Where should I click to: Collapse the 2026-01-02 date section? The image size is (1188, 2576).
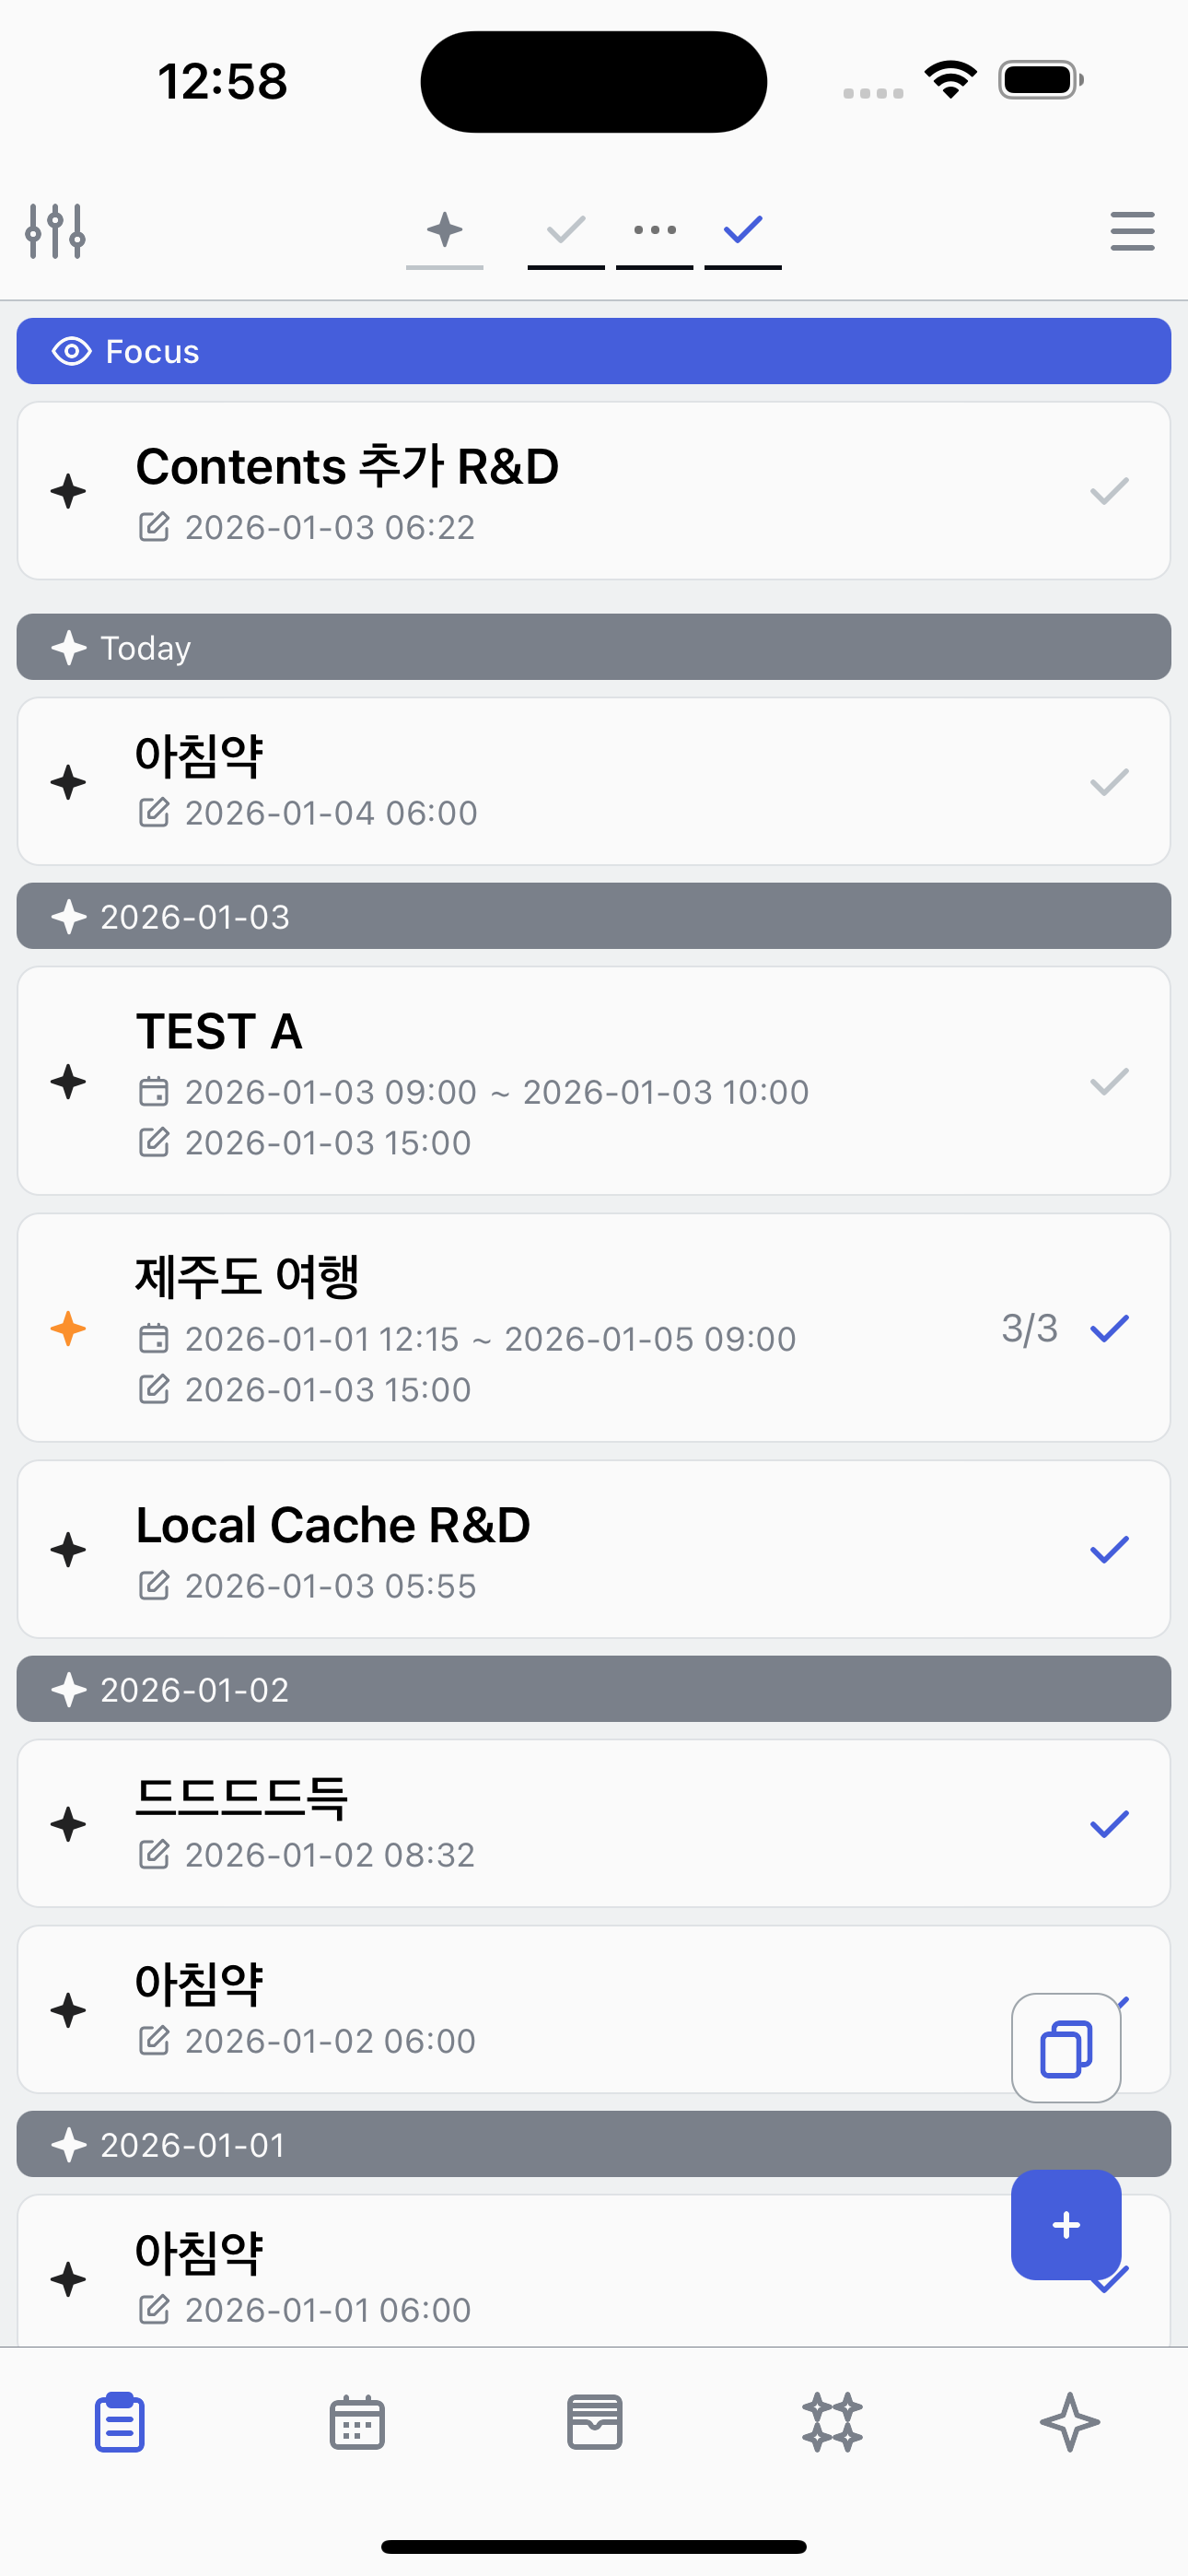594,1689
